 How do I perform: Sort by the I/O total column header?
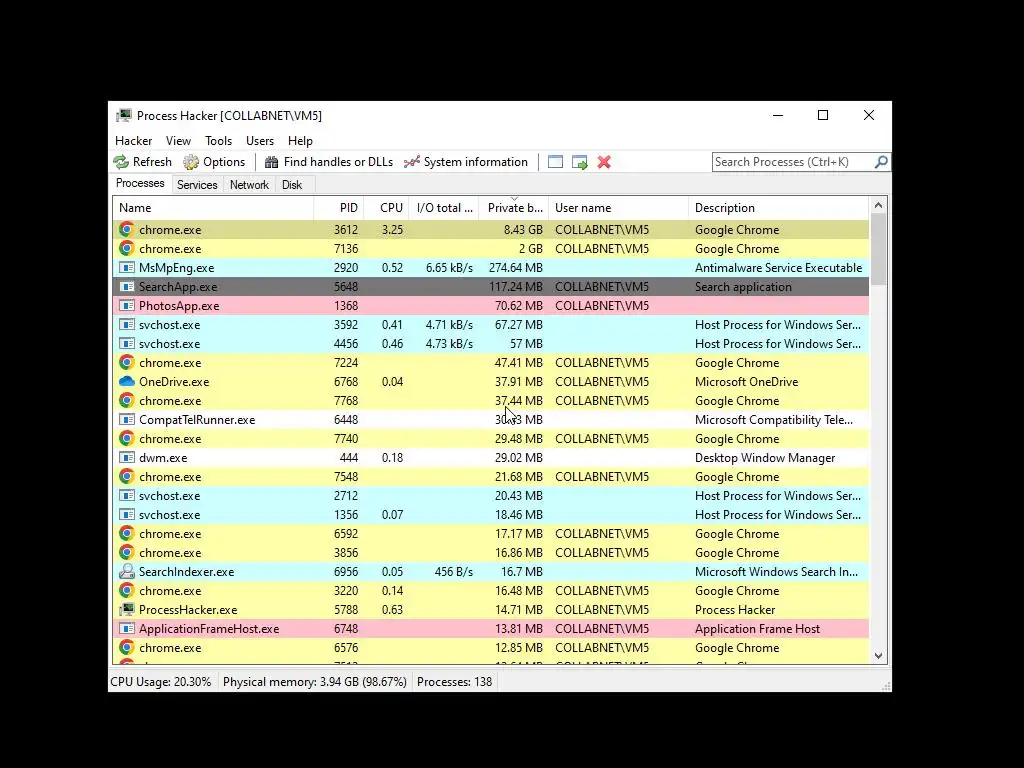[x=444, y=208]
